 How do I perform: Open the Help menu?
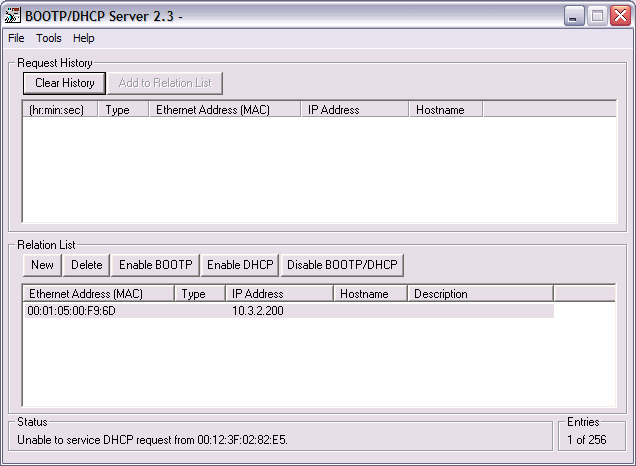[x=84, y=38]
